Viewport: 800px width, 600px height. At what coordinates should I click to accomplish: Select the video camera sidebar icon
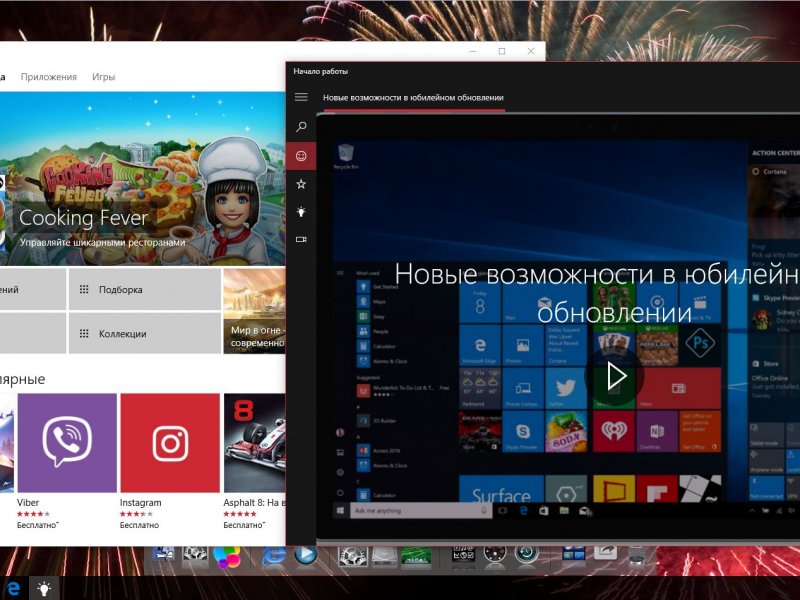(301, 239)
